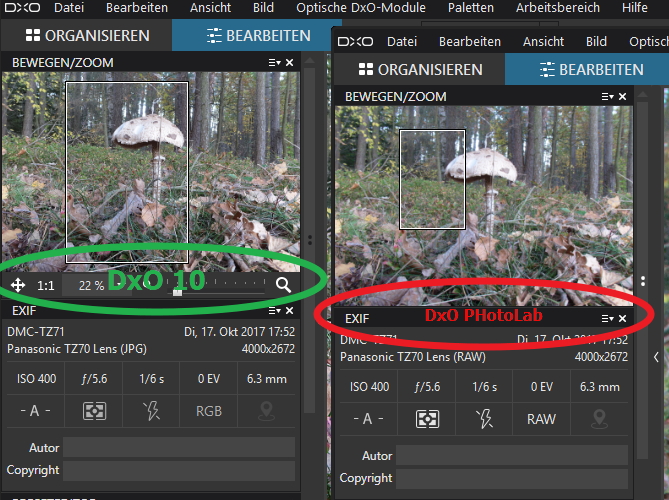
Task: Click metering mode icon in DxO 10 EXIF
Action: click(94, 411)
